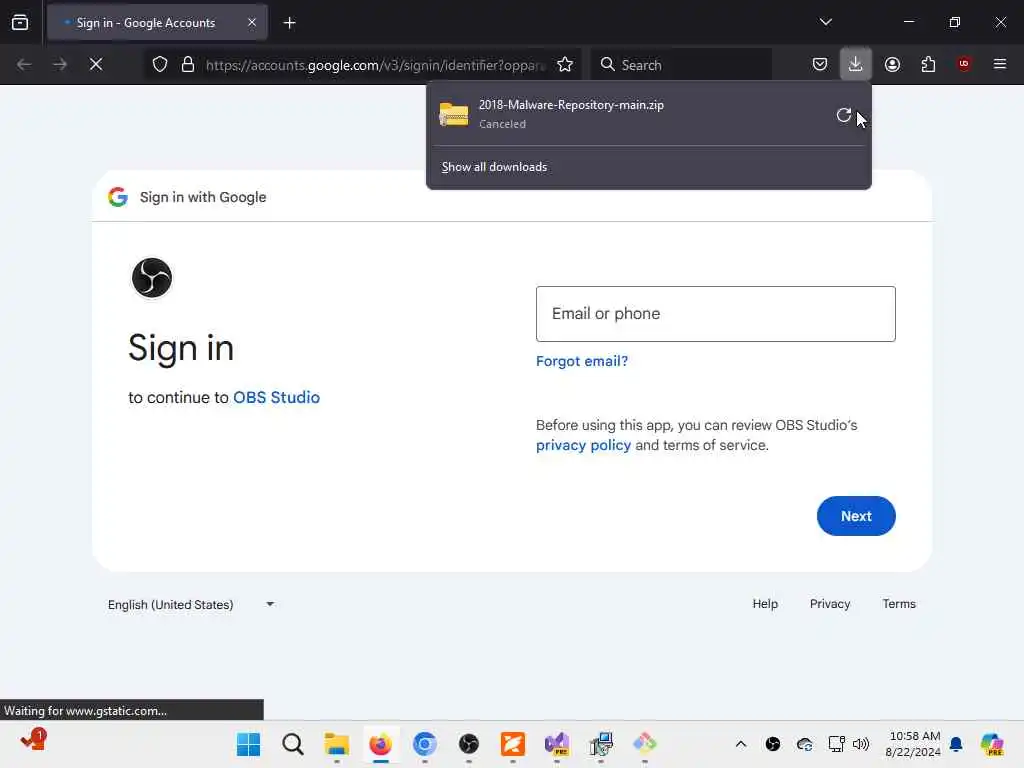The width and height of the screenshot is (1024, 768).
Task: Open Firefox application hamburger menu
Action: (x=1000, y=64)
